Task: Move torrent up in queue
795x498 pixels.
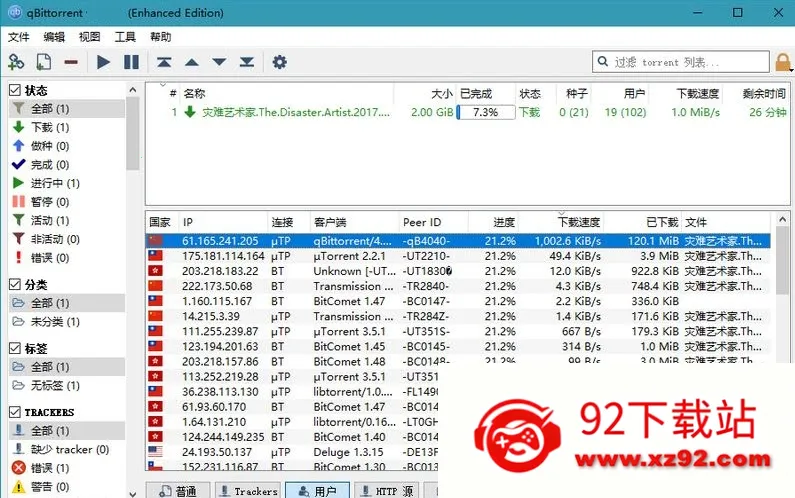Action: (x=192, y=62)
